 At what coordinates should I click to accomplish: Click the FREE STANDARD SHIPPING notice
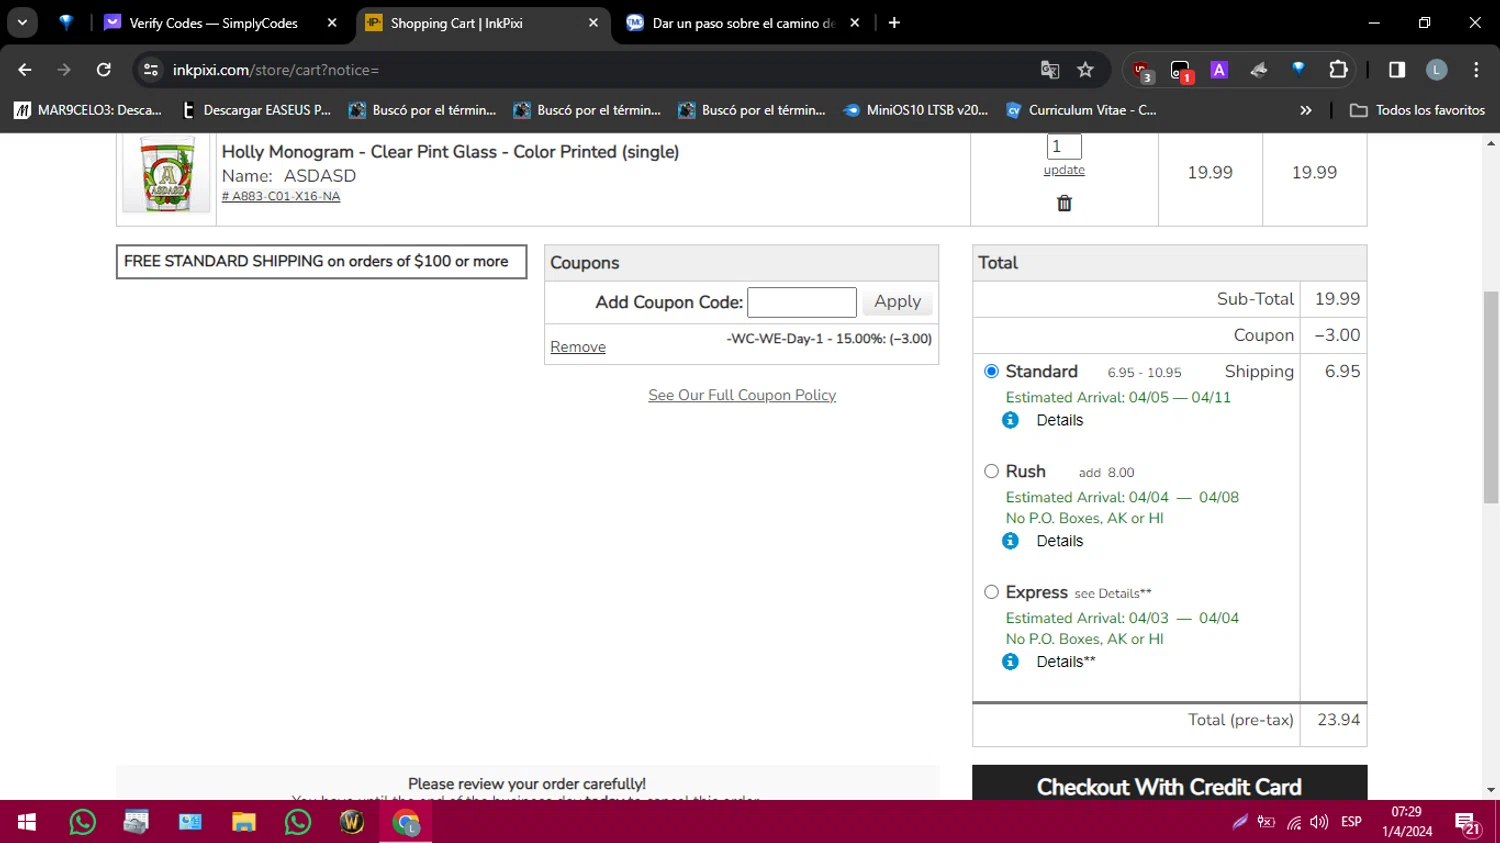[321, 261]
